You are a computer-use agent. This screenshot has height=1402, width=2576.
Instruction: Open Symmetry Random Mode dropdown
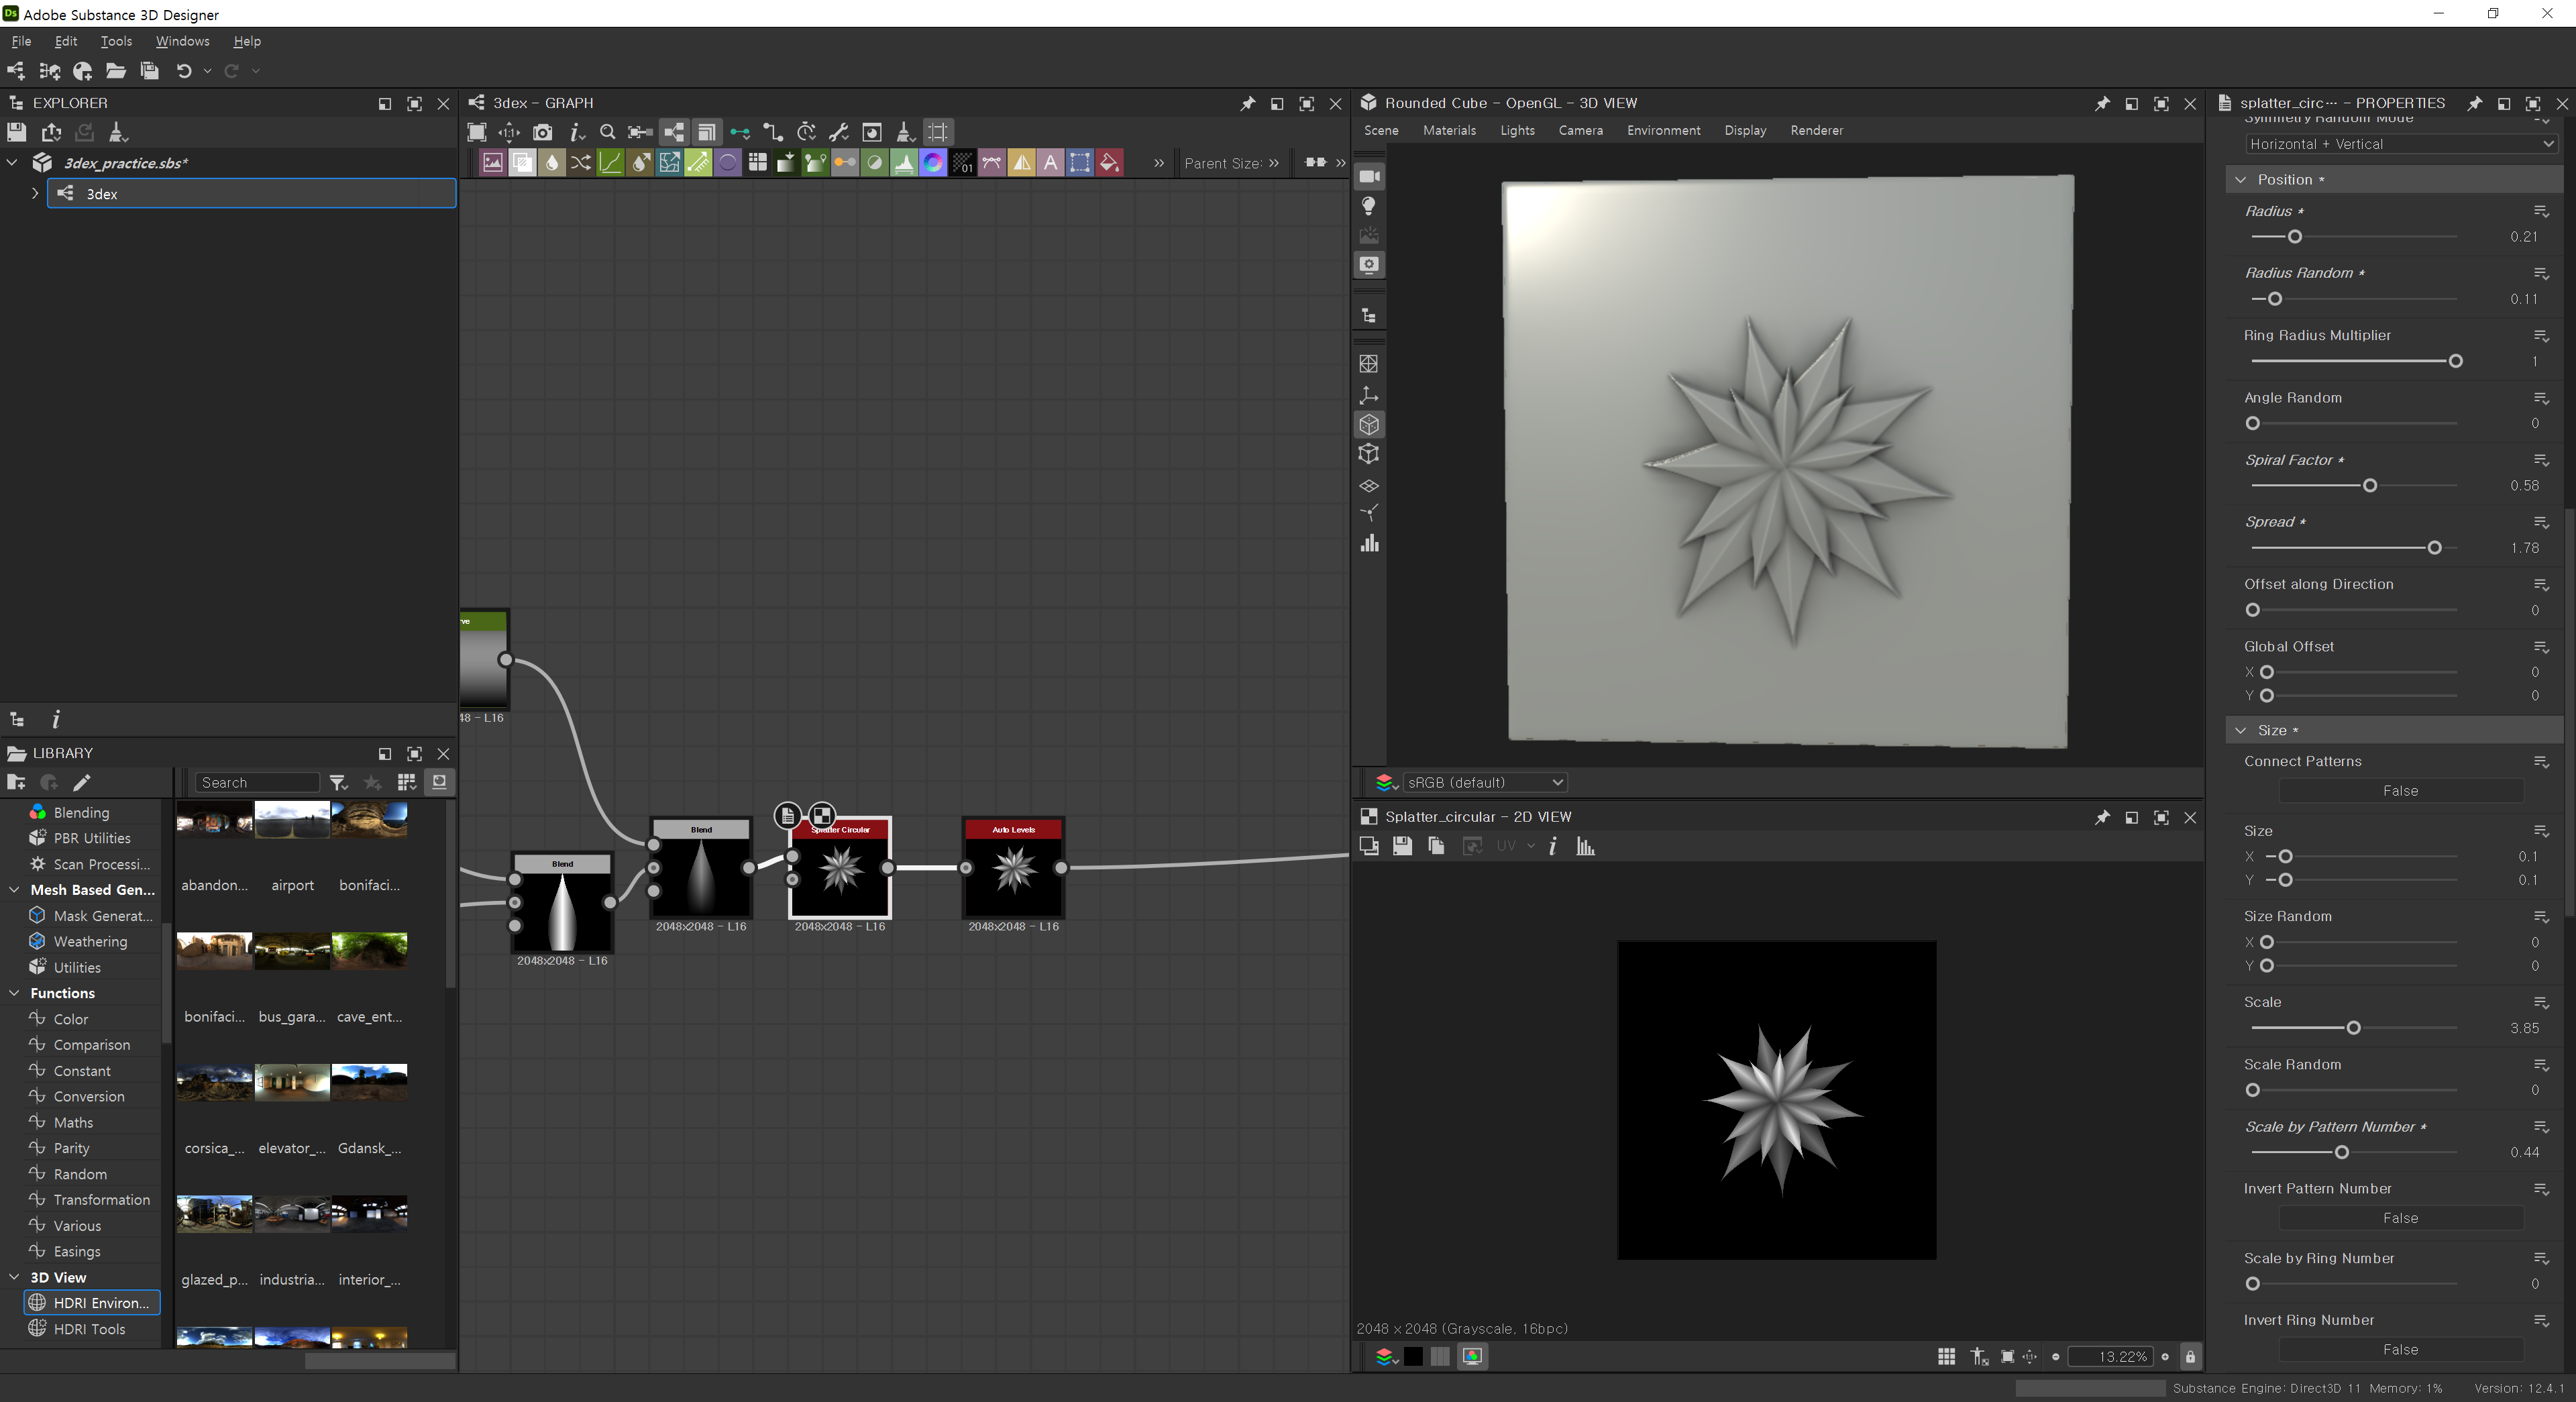click(2400, 144)
